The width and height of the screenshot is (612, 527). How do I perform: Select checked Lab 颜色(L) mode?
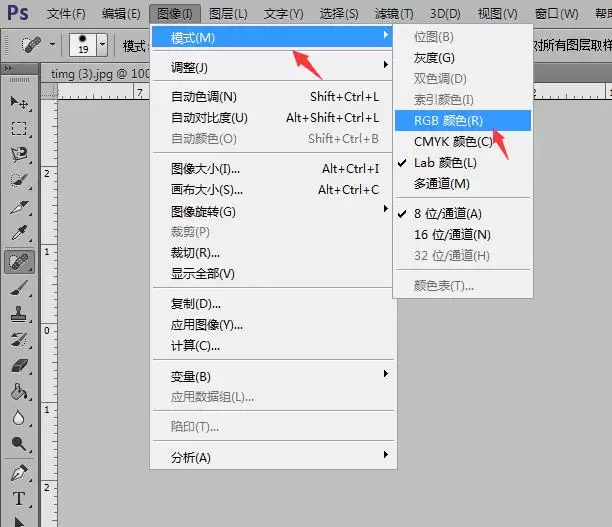point(463,162)
